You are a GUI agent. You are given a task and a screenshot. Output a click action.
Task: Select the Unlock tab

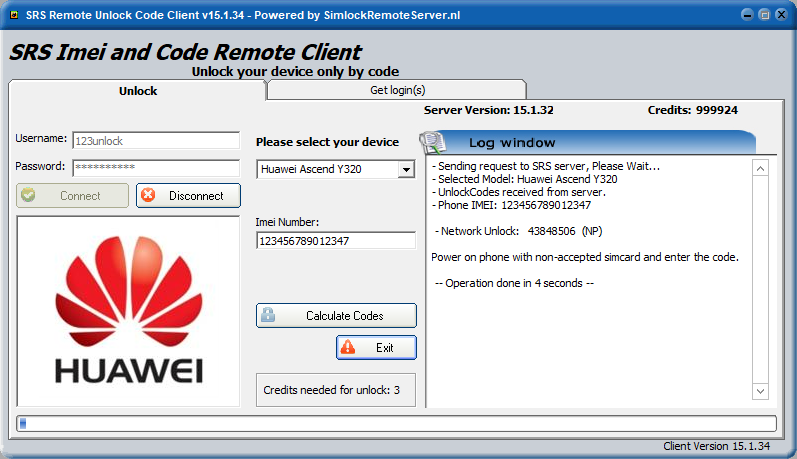tap(138, 91)
